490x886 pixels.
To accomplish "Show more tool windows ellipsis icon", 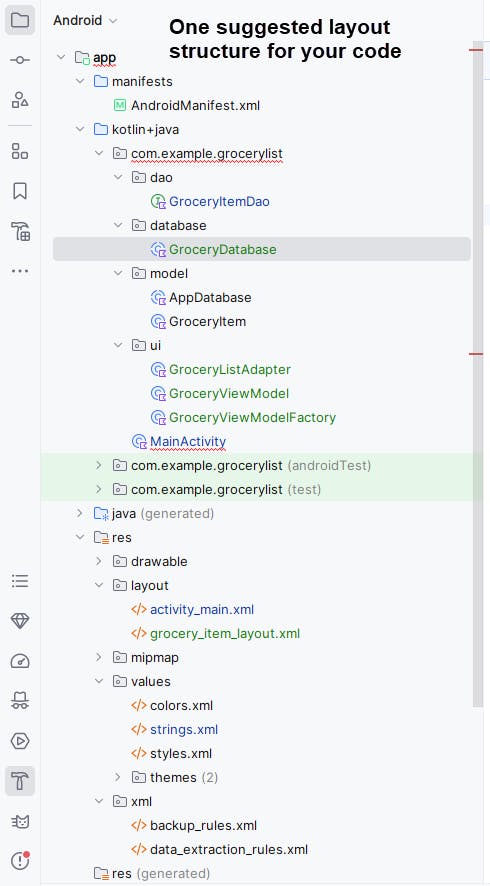I will 20,271.
